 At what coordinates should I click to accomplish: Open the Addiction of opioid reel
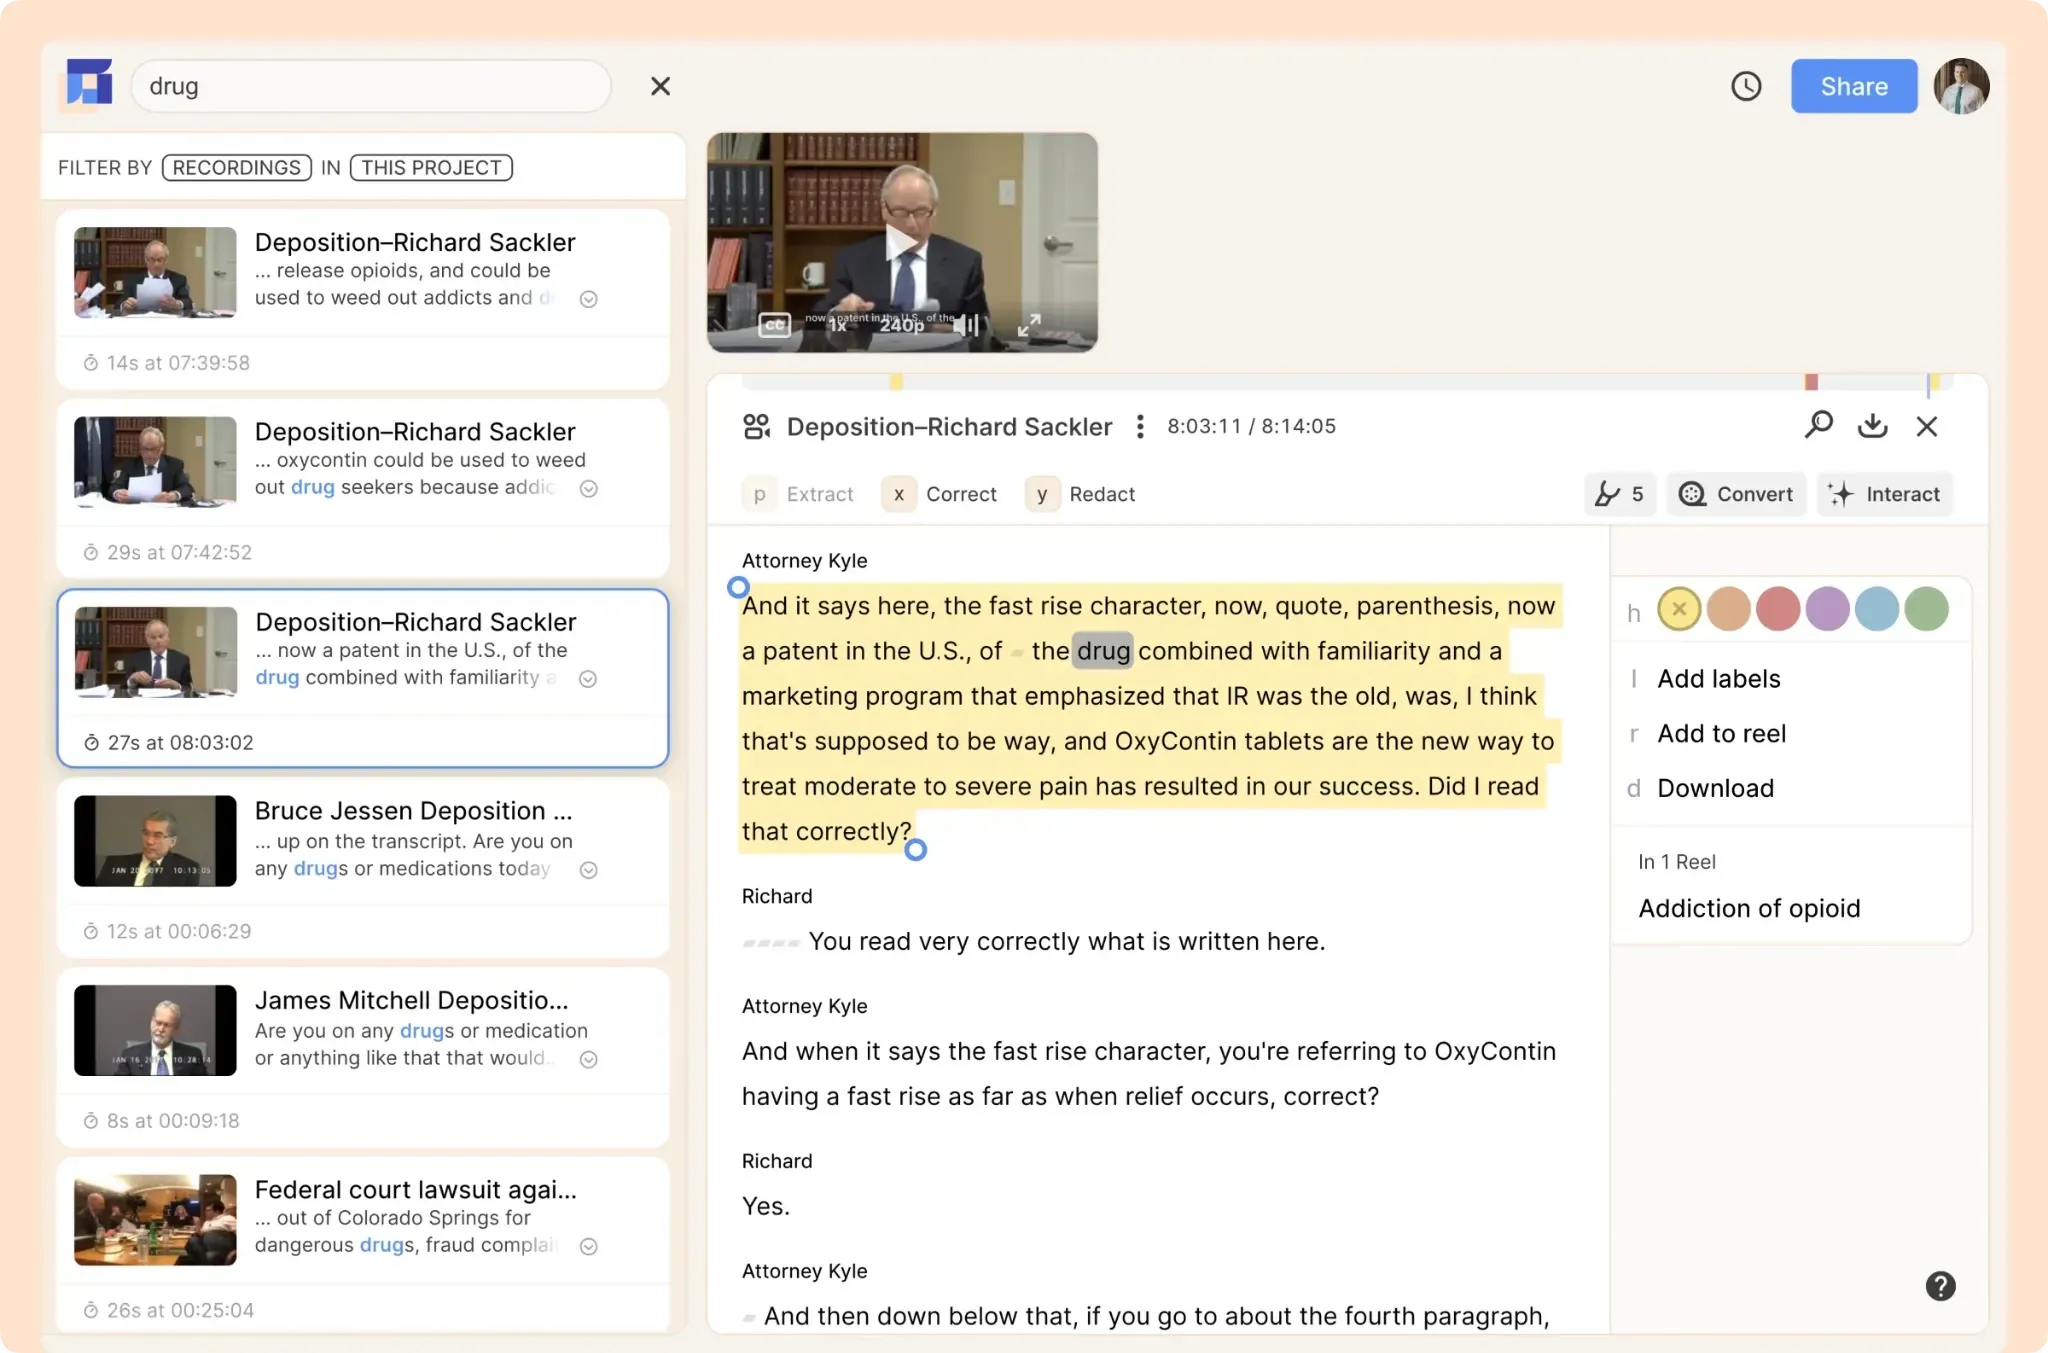click(x=1749, y=909)
